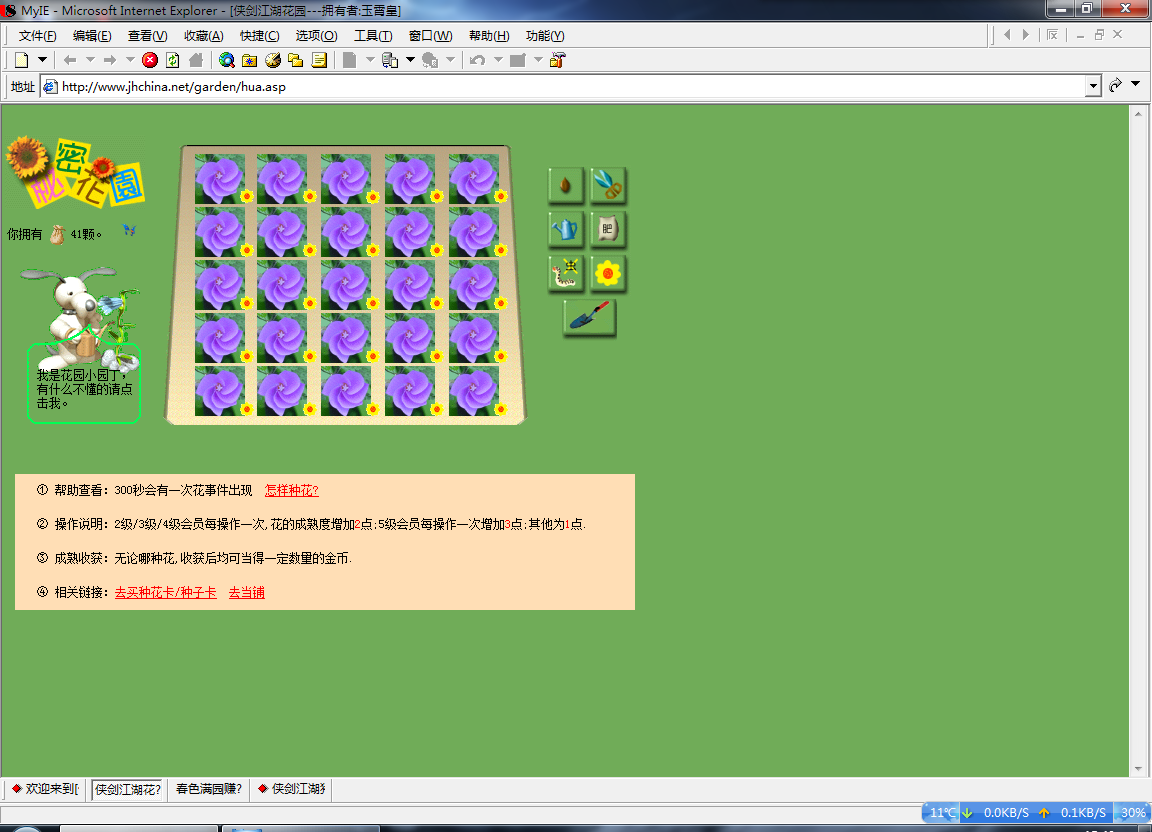The width and height of the screenshot is (1152, 832).
Task: Click the bottom-right purple flower plot
Action: 474,391
